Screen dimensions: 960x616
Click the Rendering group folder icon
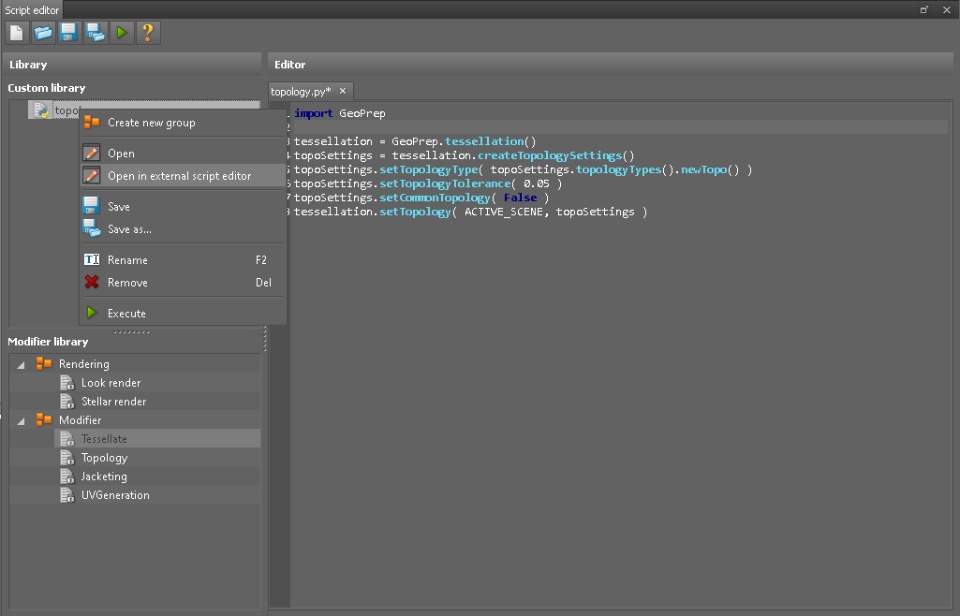tap(44, 364)
